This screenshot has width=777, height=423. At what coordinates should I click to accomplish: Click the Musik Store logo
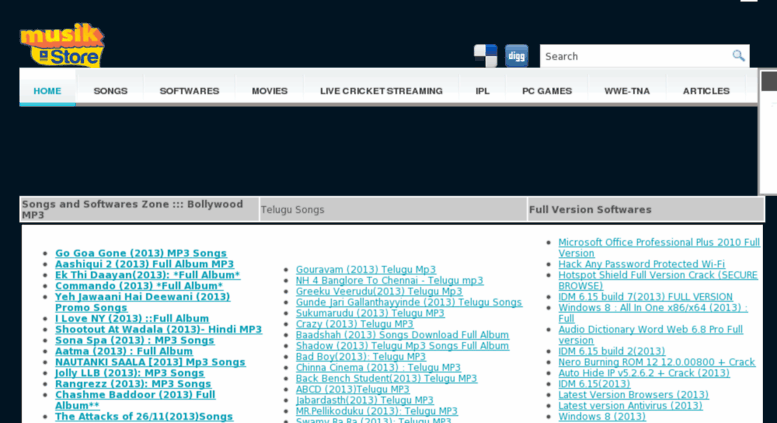coord(61,44)
